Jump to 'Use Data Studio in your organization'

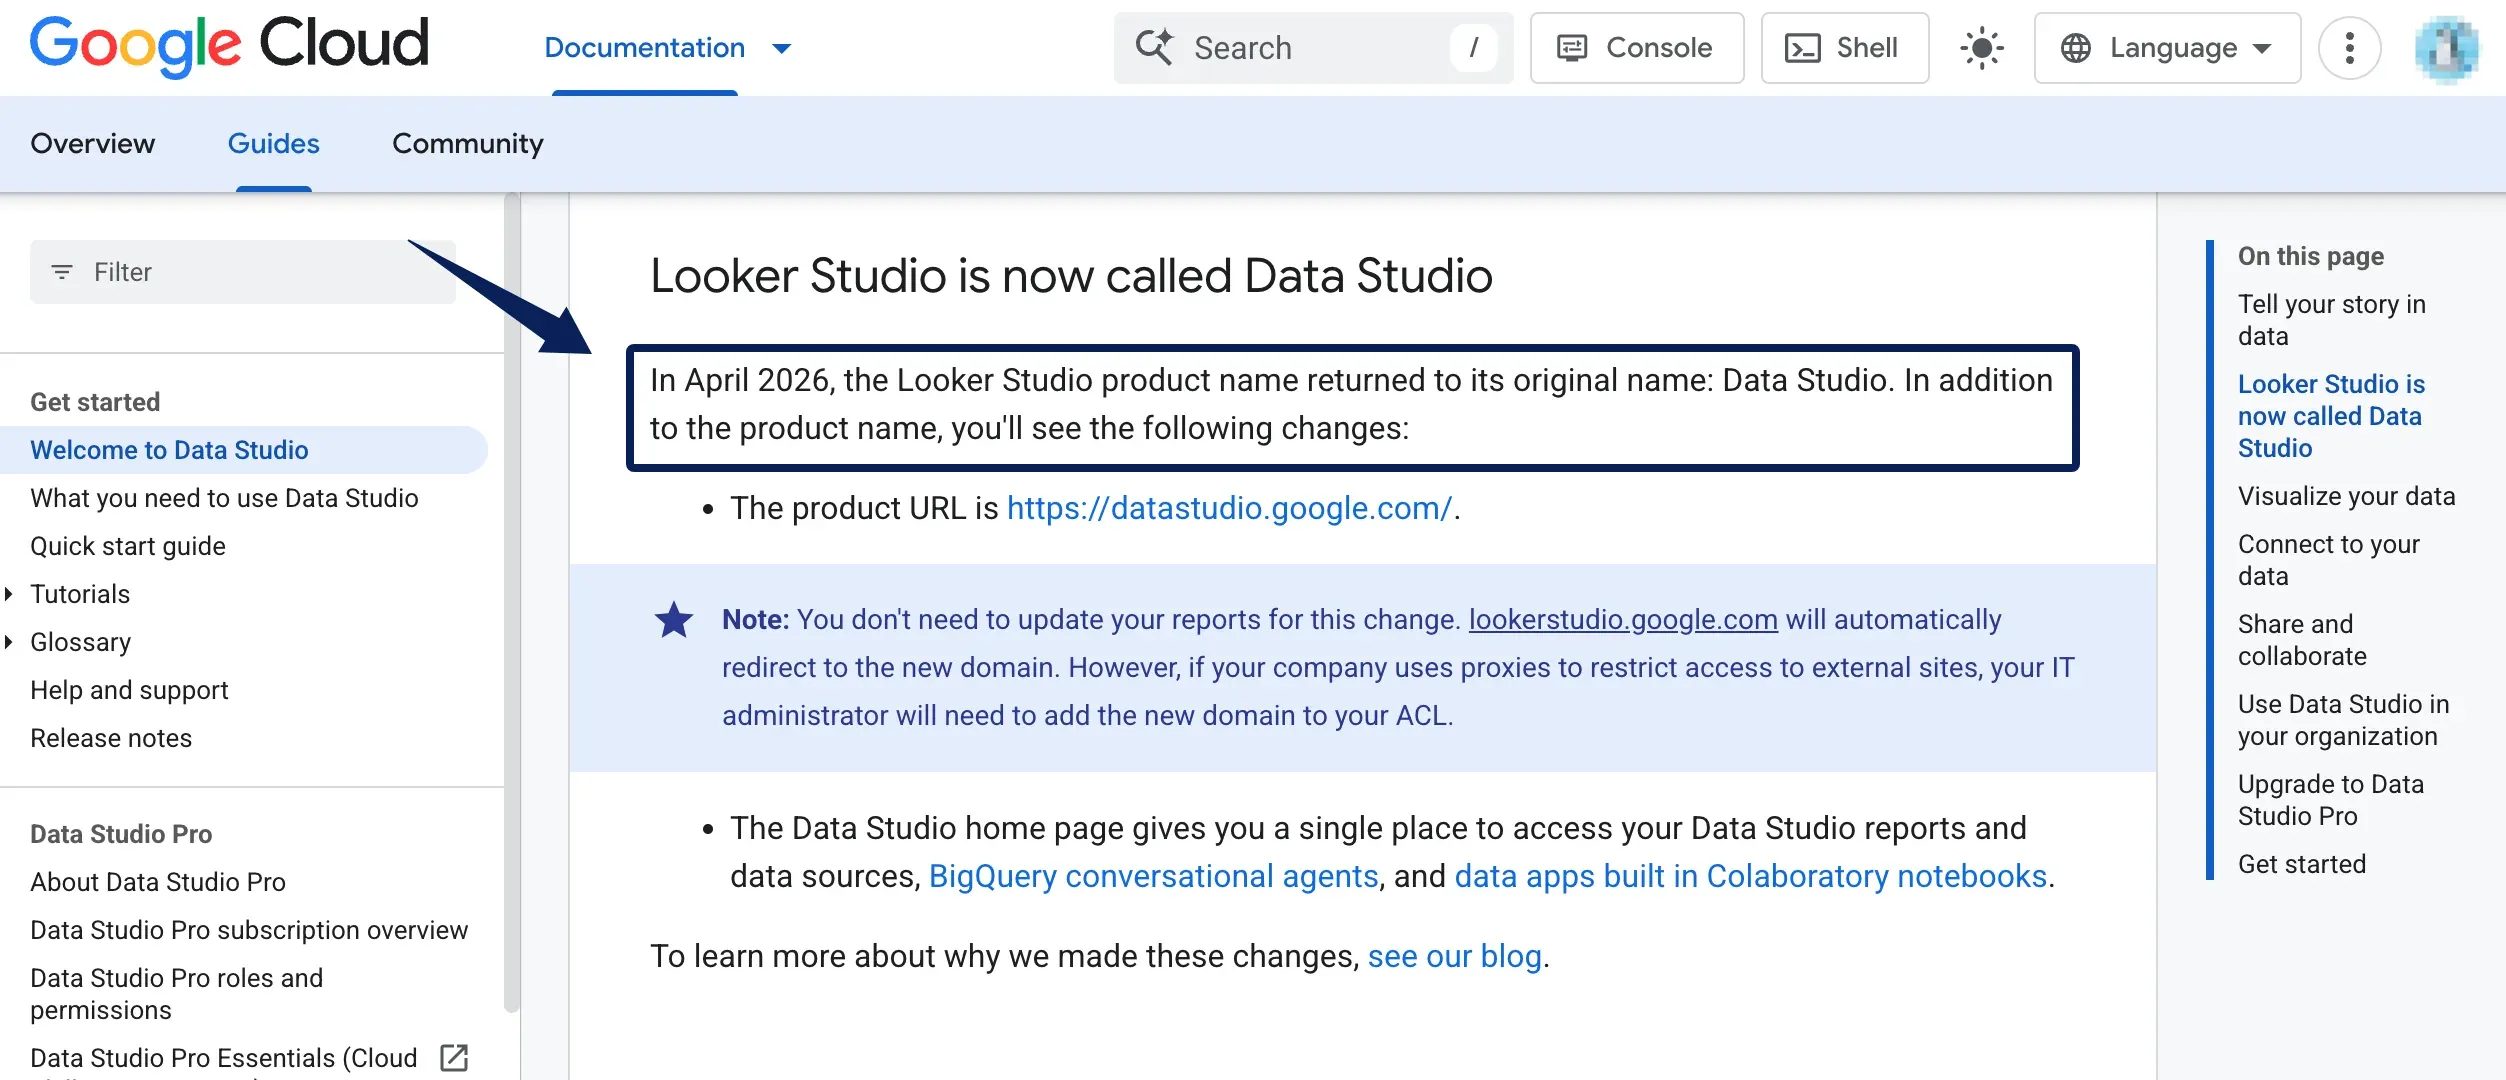point(2344,720)
